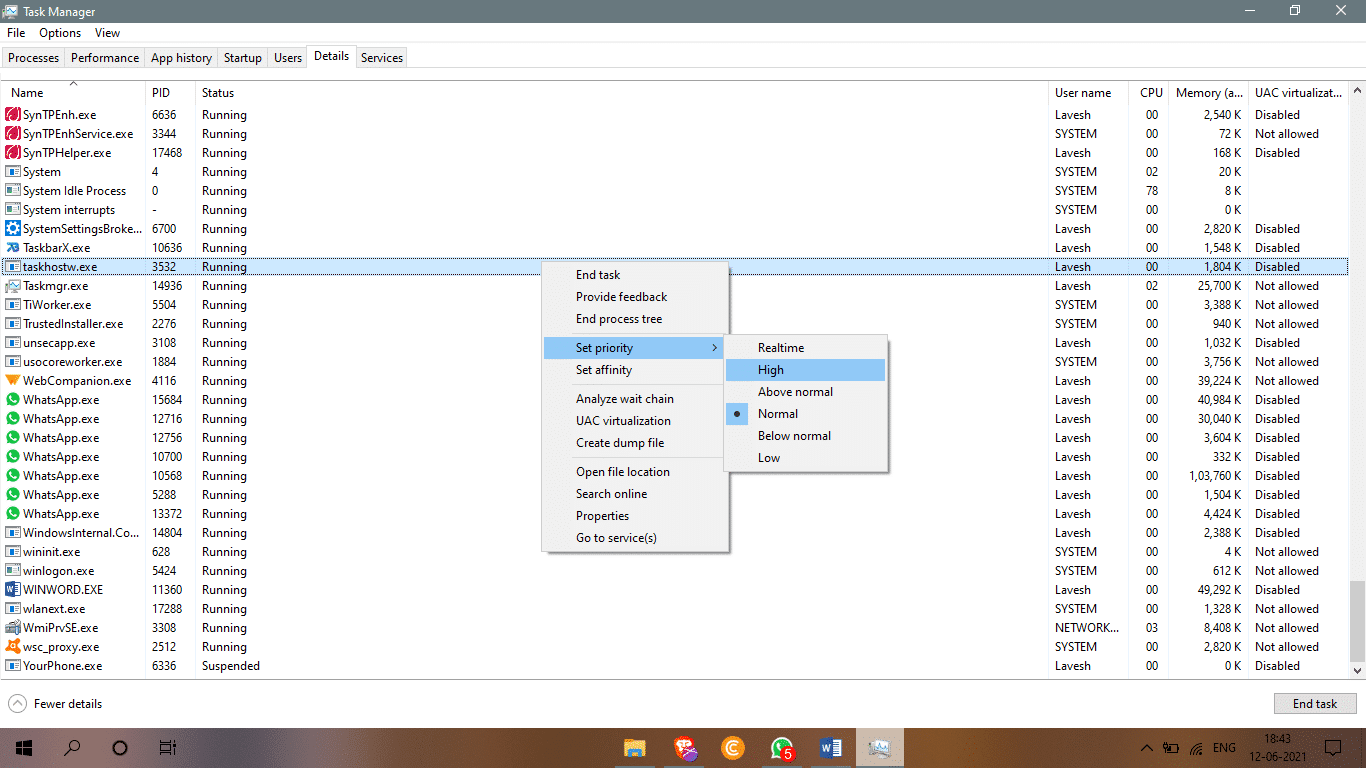Click the WINWORD.EXE Word icon

(x=13, y=590)
